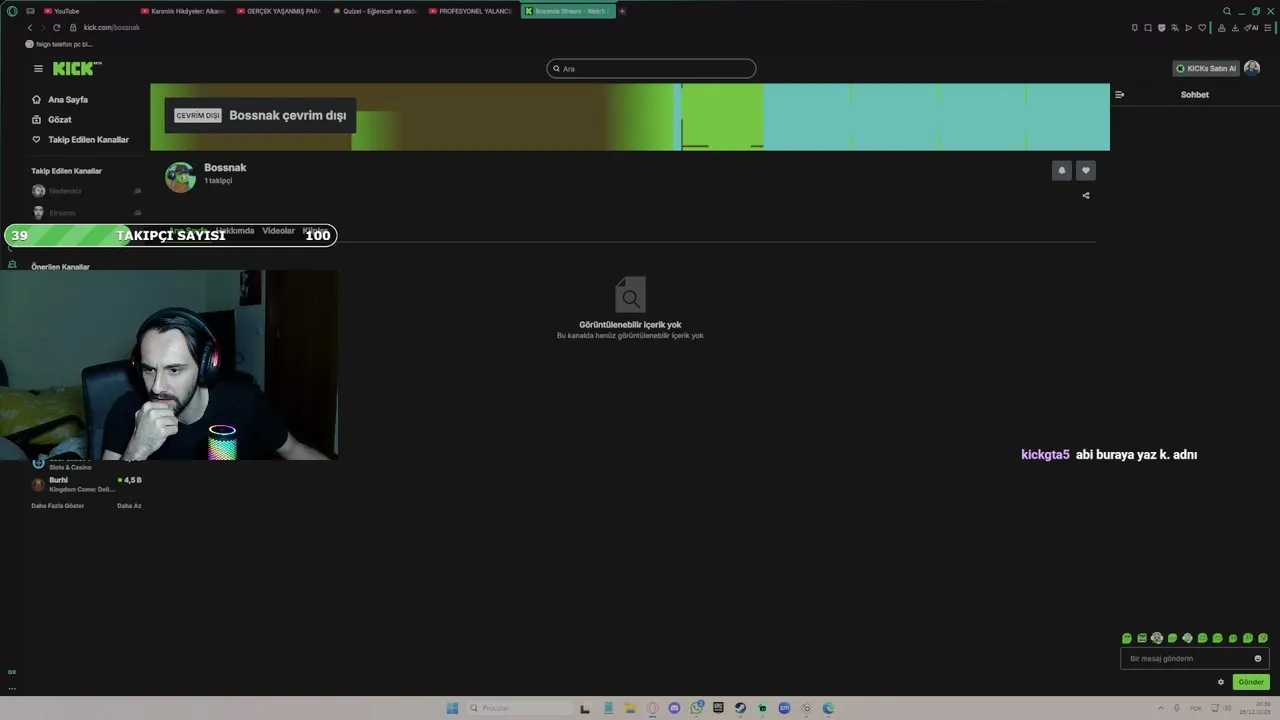This screenshot has width=1280, height=720.
Task: Collapse the Sohbet chat panel
Action: coord(1119,95)
